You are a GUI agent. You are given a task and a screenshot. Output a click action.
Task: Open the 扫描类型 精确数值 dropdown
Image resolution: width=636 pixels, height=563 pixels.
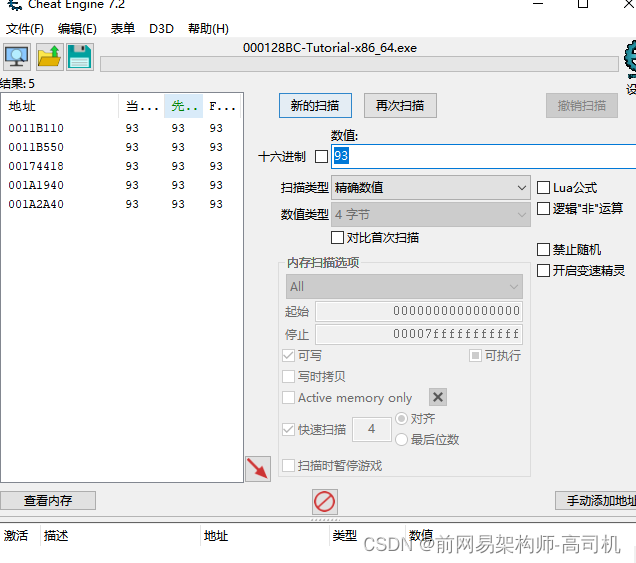tap(431, 188)
